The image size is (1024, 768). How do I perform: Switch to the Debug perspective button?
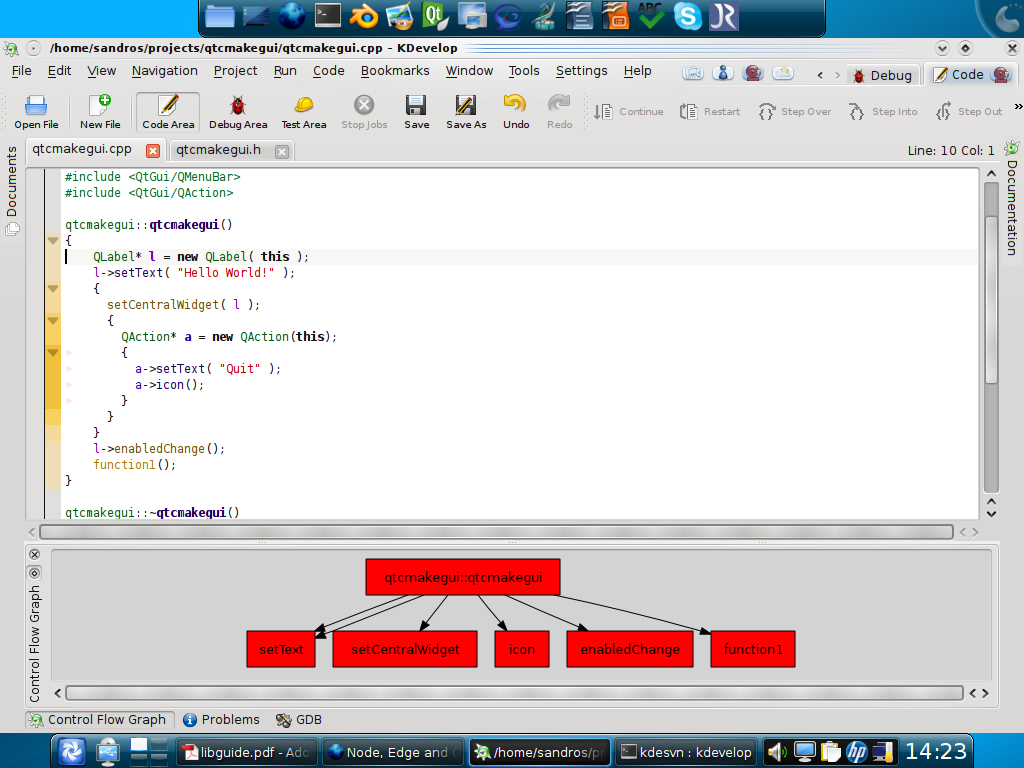[883, 75]
